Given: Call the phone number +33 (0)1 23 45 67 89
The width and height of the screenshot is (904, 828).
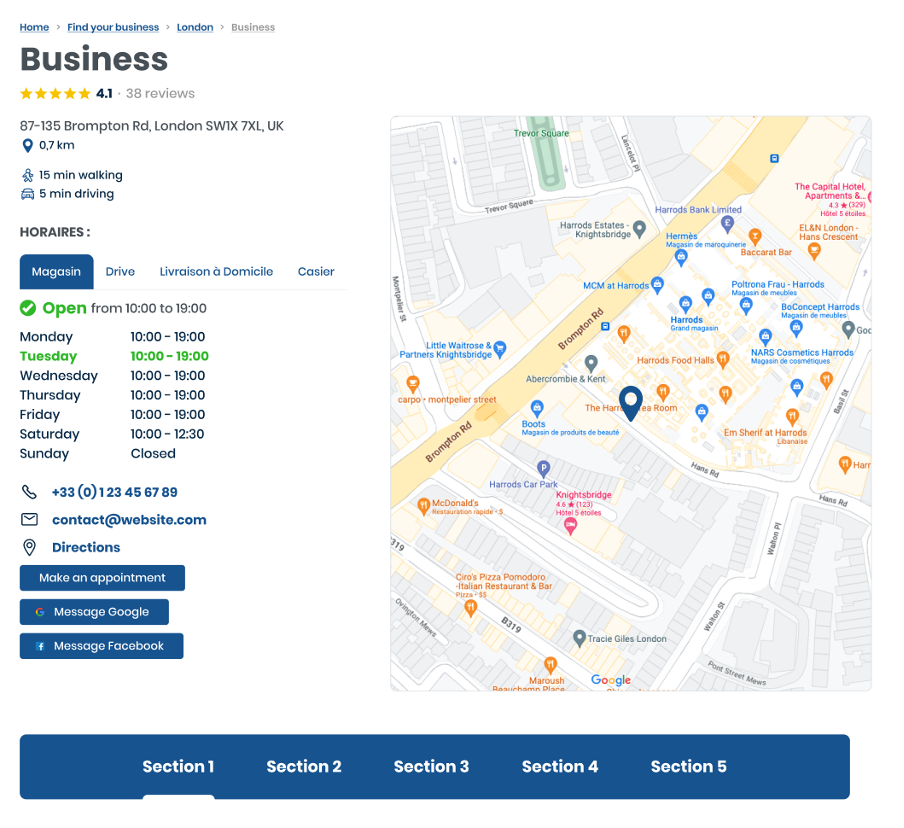Looking at the screenshot, I should (115, 492).
